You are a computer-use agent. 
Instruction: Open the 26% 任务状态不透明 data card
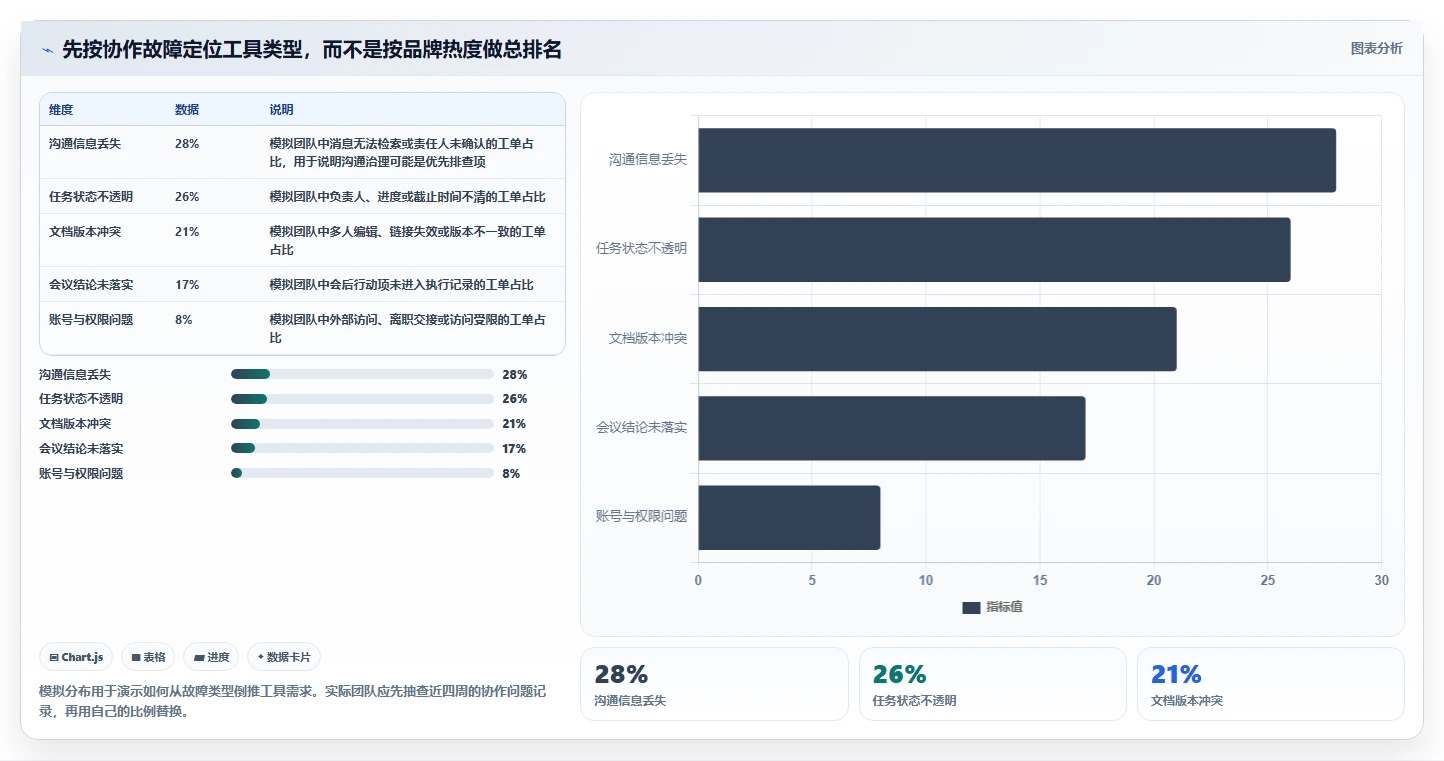(993, 684)
